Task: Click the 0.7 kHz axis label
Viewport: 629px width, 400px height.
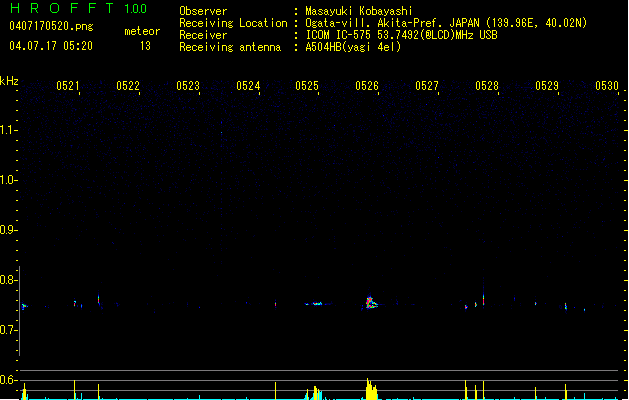Action: tap(7, 330)
